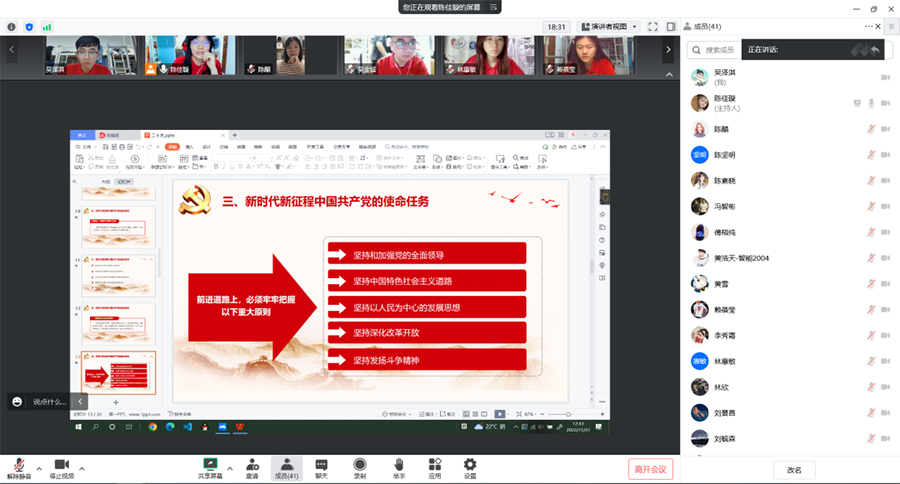Viewport: 900px width, 484px height.
Task: Open the Members (成员 41) tab
Action: point(287,465)
